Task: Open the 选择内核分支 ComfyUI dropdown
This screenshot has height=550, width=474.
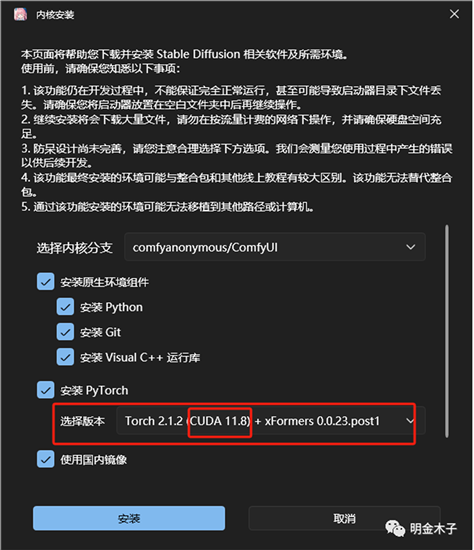Action: click(x=275, y=247)
